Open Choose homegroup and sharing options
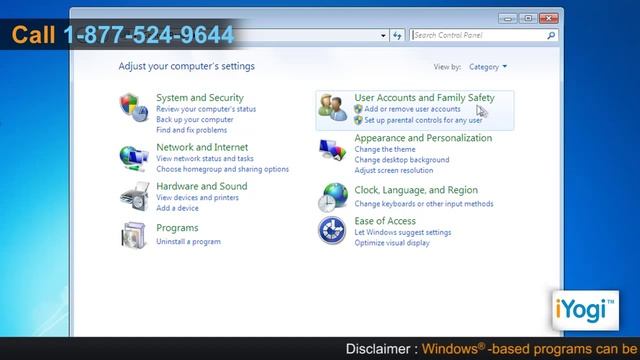Screen dimensions: 640x360 click(222, 169)
